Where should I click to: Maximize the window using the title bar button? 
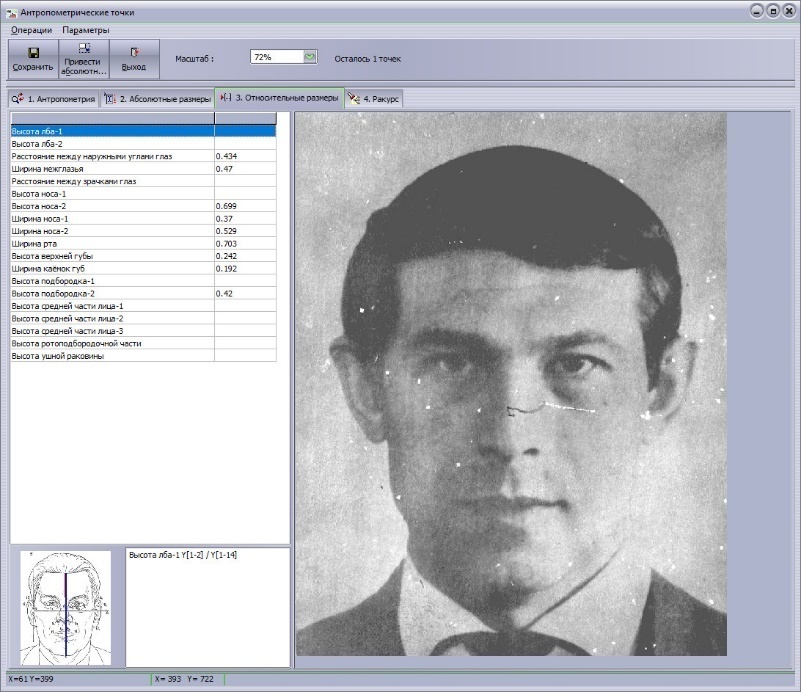coord(773,12)
